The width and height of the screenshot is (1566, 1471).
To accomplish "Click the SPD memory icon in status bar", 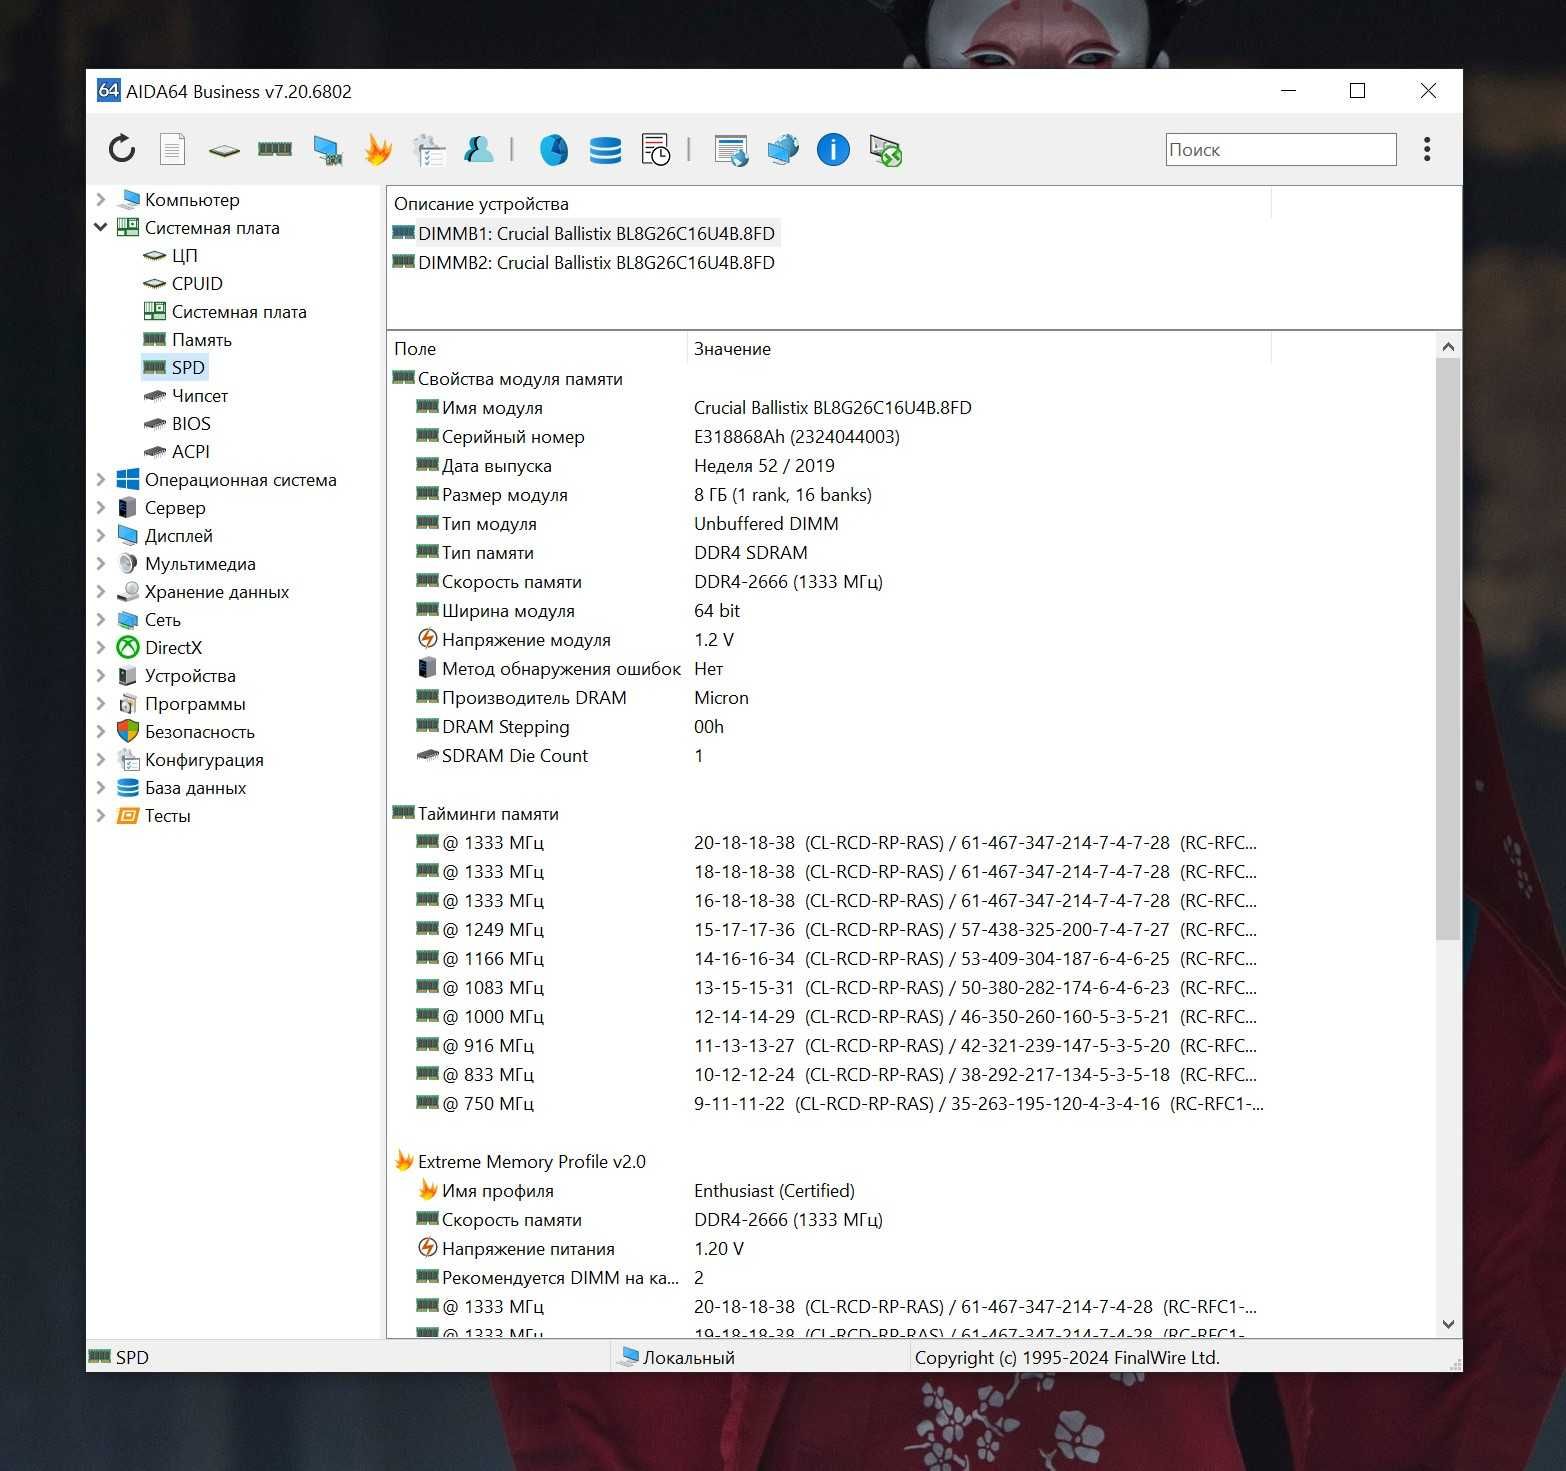I will pos(100,1356).
